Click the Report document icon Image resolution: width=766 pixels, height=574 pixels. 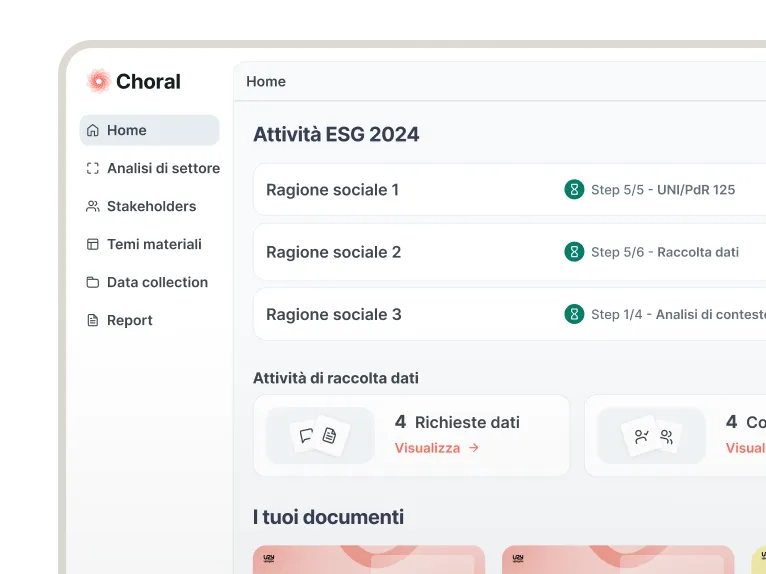click(x=92, y=320)
